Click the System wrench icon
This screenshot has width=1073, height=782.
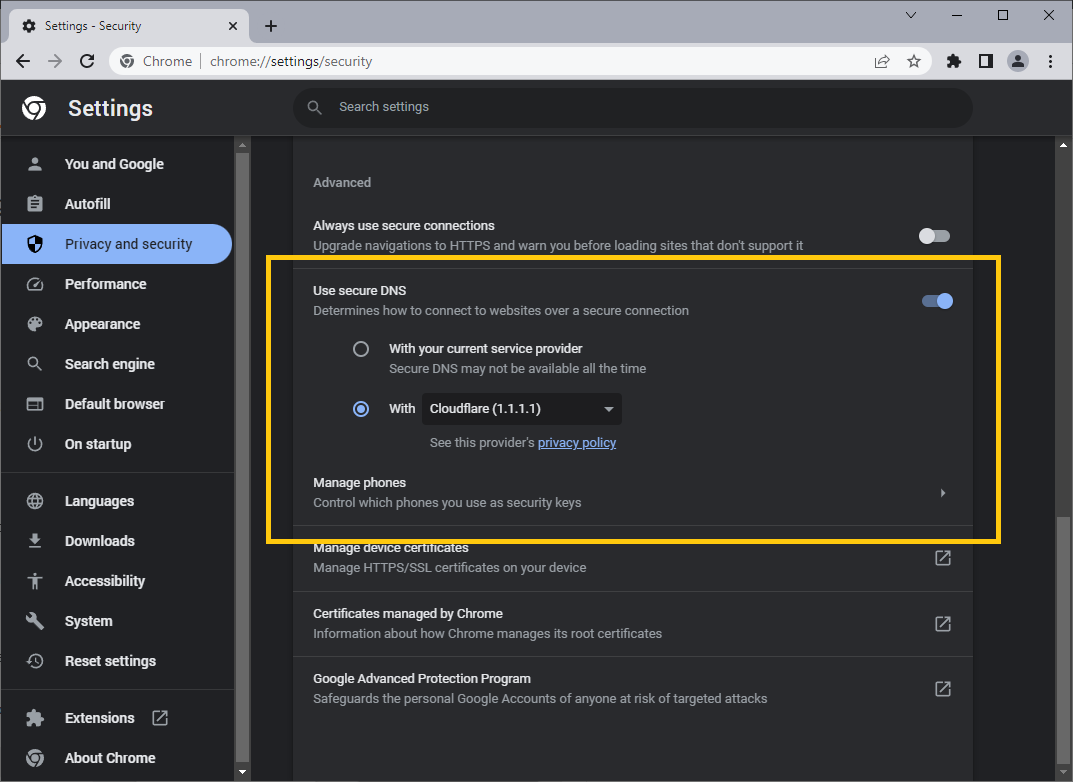coord(35,621)
